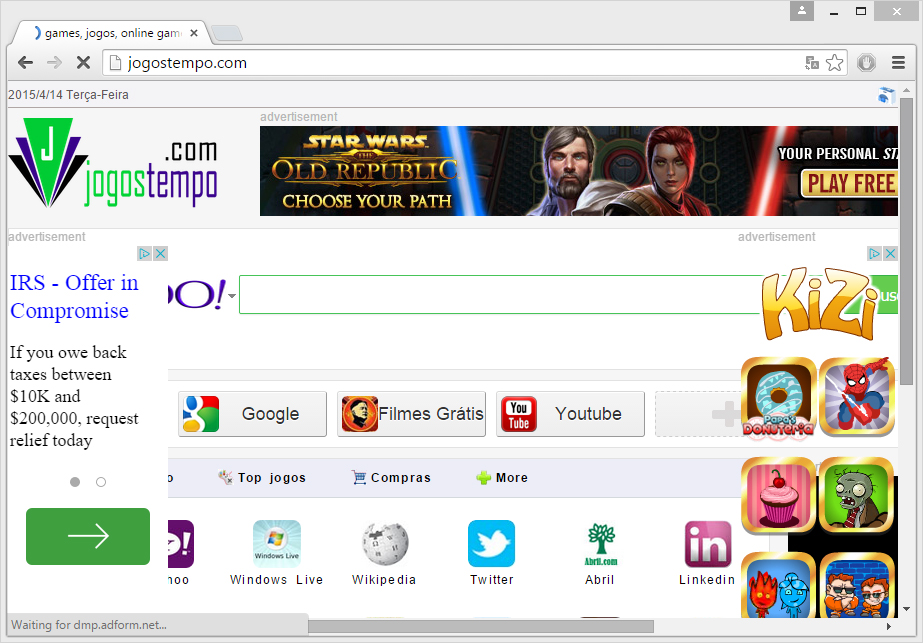The image size is (923, 643).
Task: Open the Google shortcut button
Action: coord(252,414)
